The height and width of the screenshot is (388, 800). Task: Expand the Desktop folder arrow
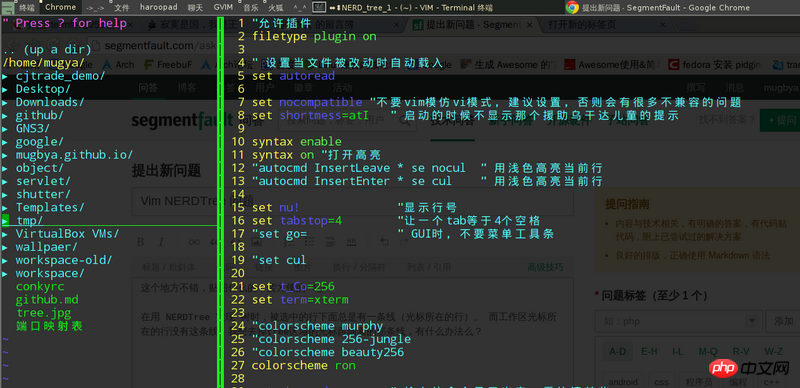point(5,89)
